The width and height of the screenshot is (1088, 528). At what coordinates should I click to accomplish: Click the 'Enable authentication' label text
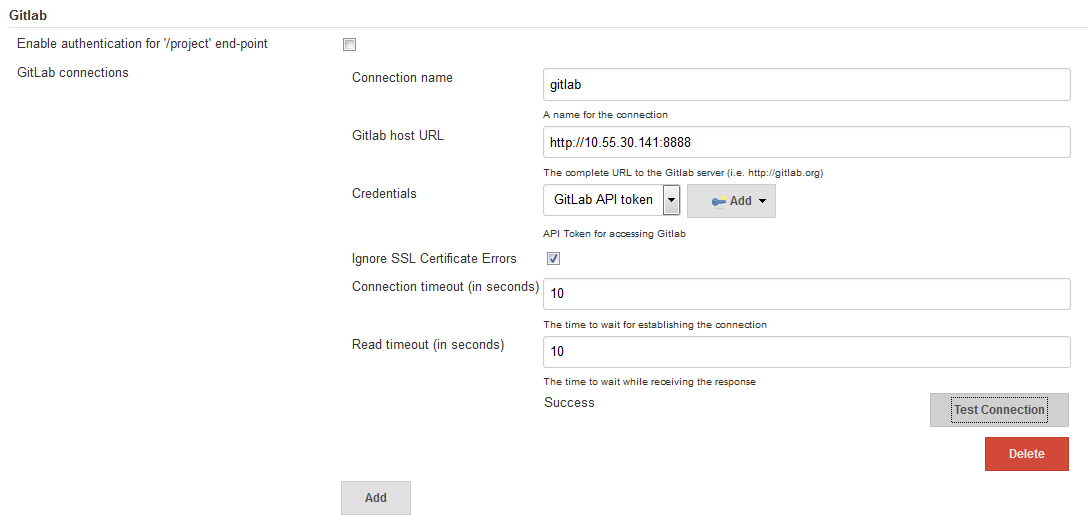142,44
